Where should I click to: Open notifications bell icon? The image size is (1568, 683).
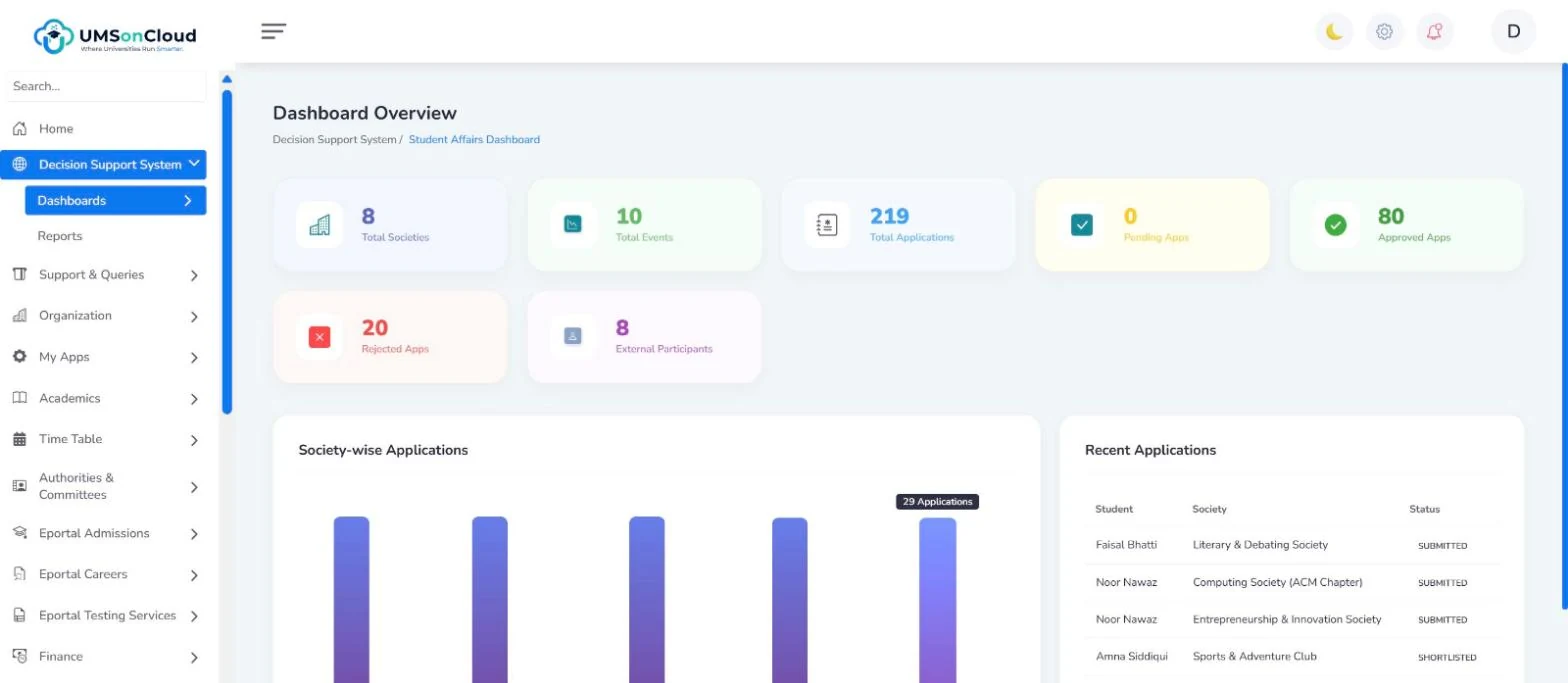click(1434, 32)
